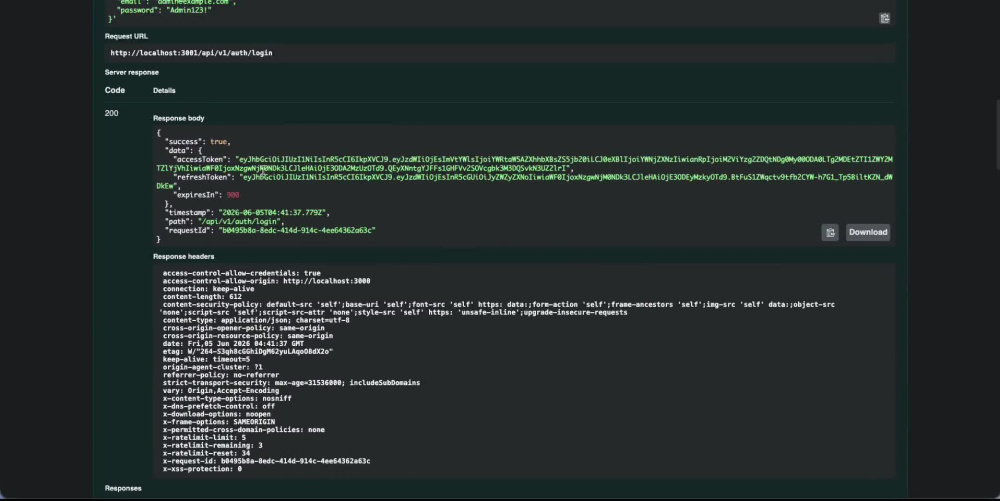
Task: Click the x-download-options: noopen header
Action: tap(217, 414)
